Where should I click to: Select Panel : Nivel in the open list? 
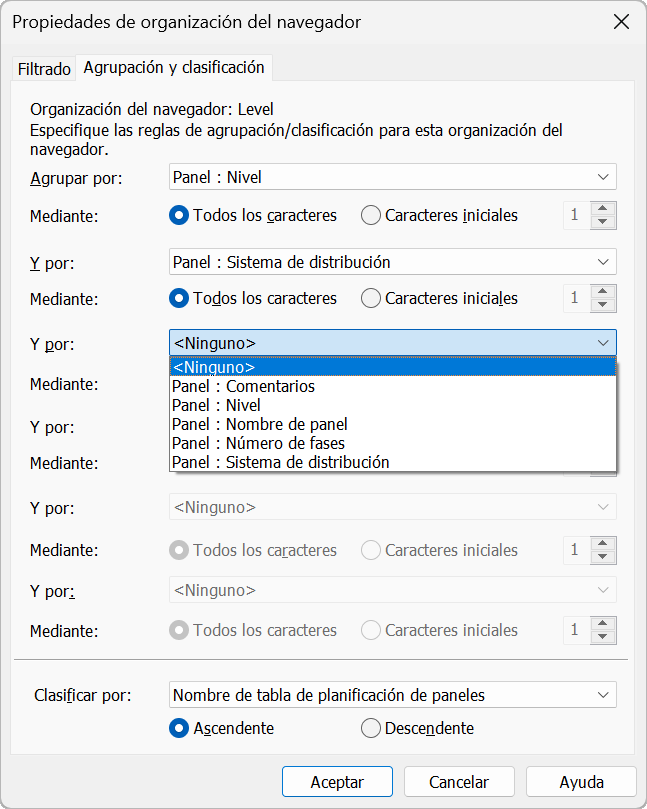216,405
